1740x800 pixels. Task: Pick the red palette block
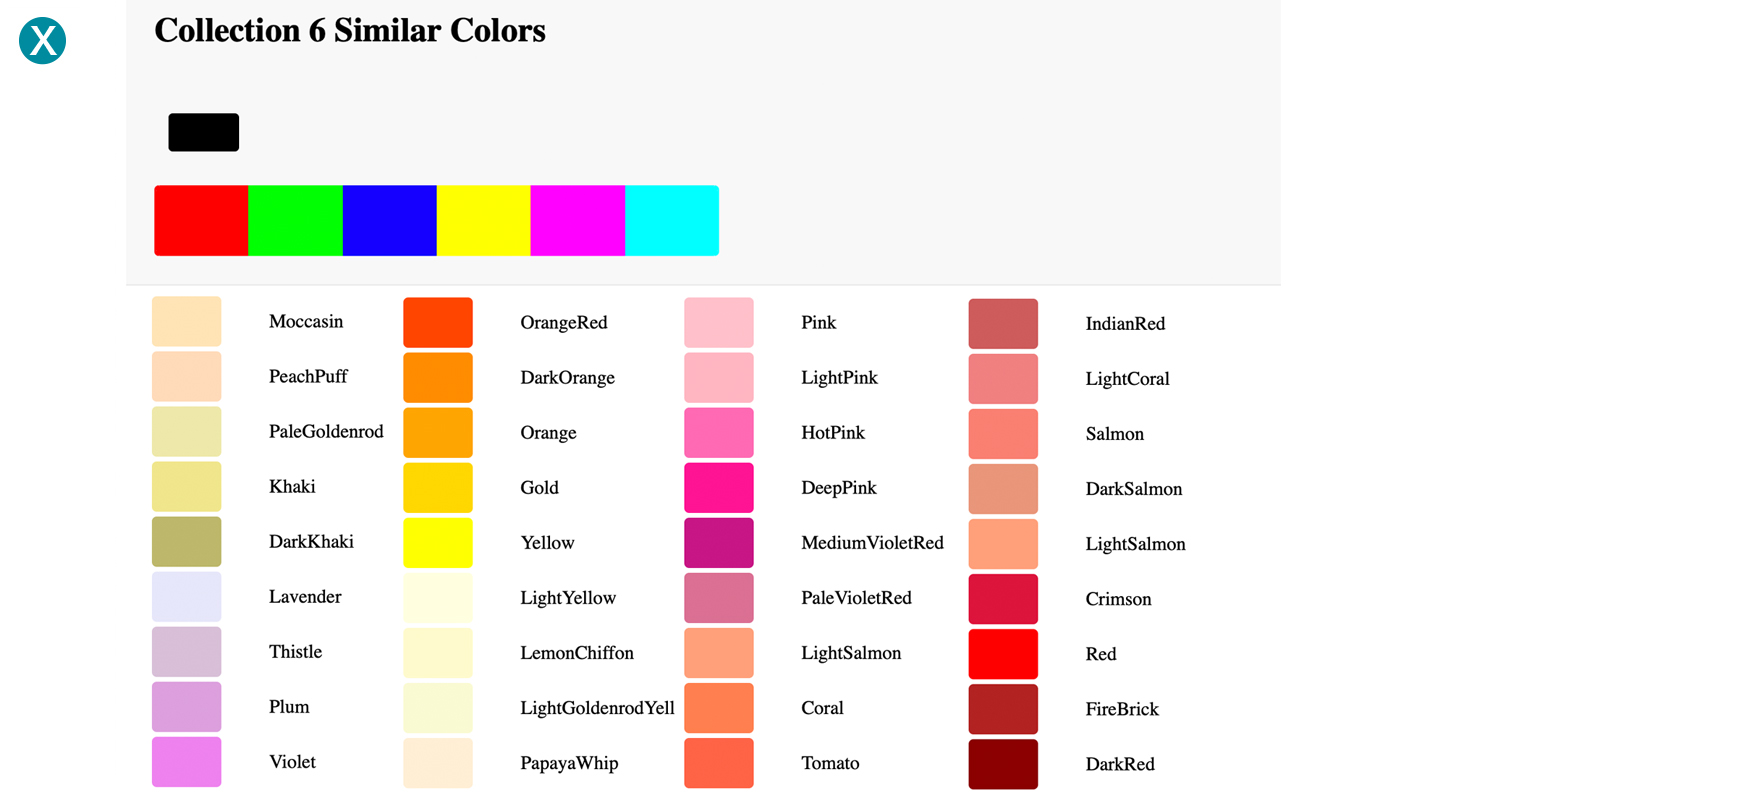pyautogui.click(x=201, y=220)
